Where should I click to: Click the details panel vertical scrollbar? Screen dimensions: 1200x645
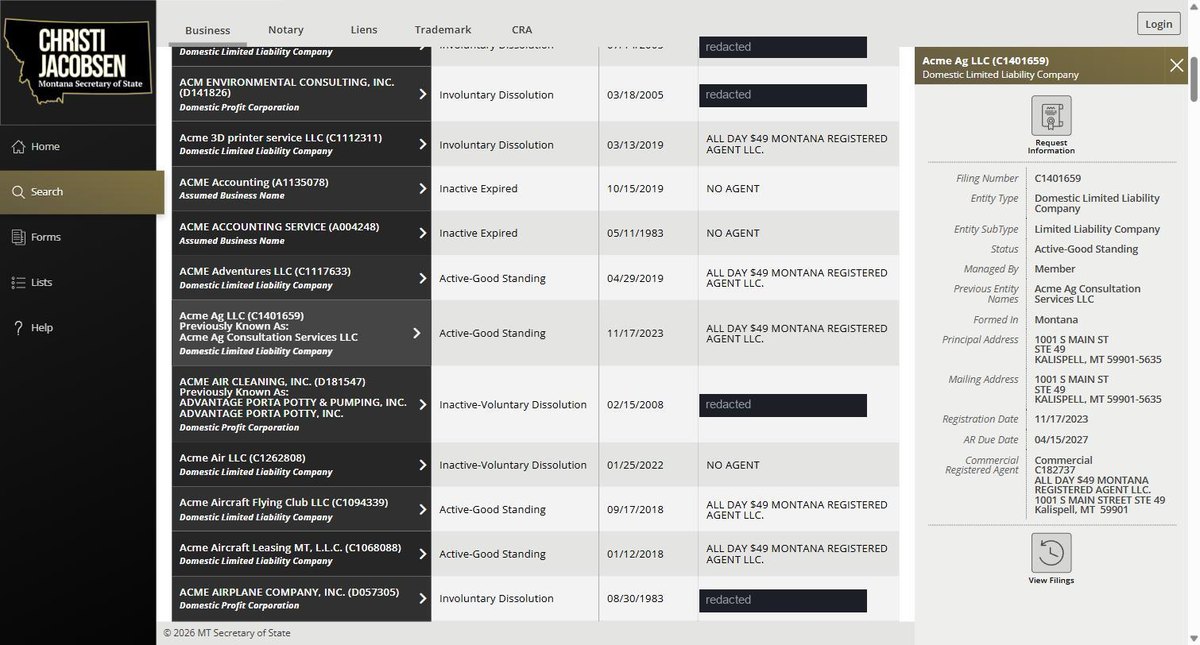(1193, 80)
